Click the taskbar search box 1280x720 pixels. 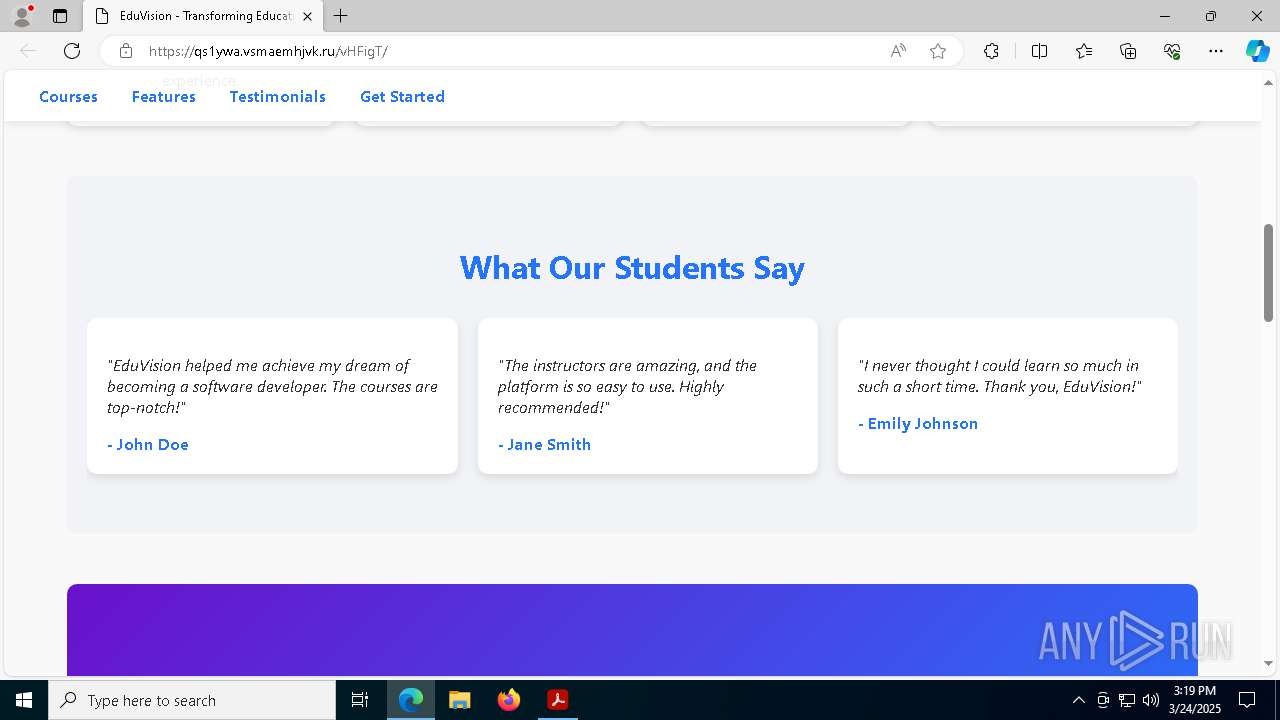192,700
